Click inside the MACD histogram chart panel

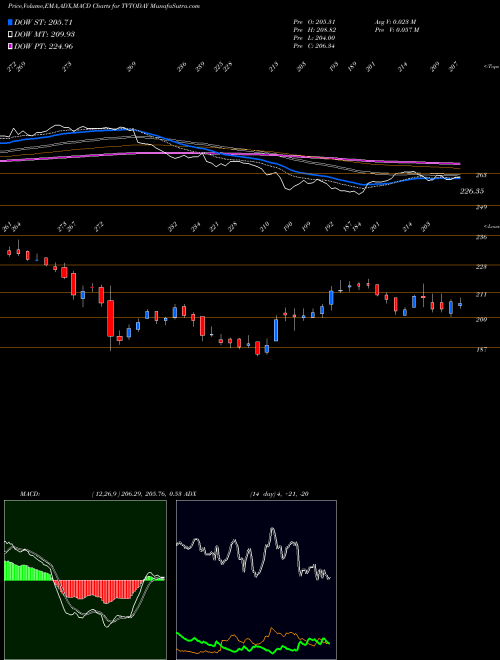[x=85, y=580]
